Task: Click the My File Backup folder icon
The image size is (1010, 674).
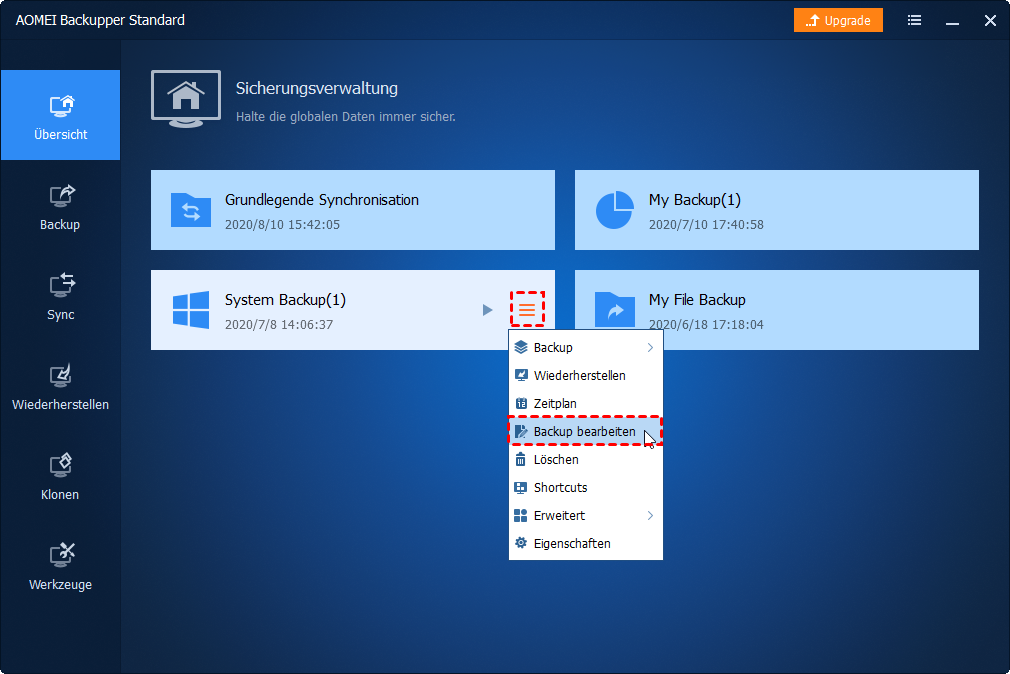Action: click(615, 310)
